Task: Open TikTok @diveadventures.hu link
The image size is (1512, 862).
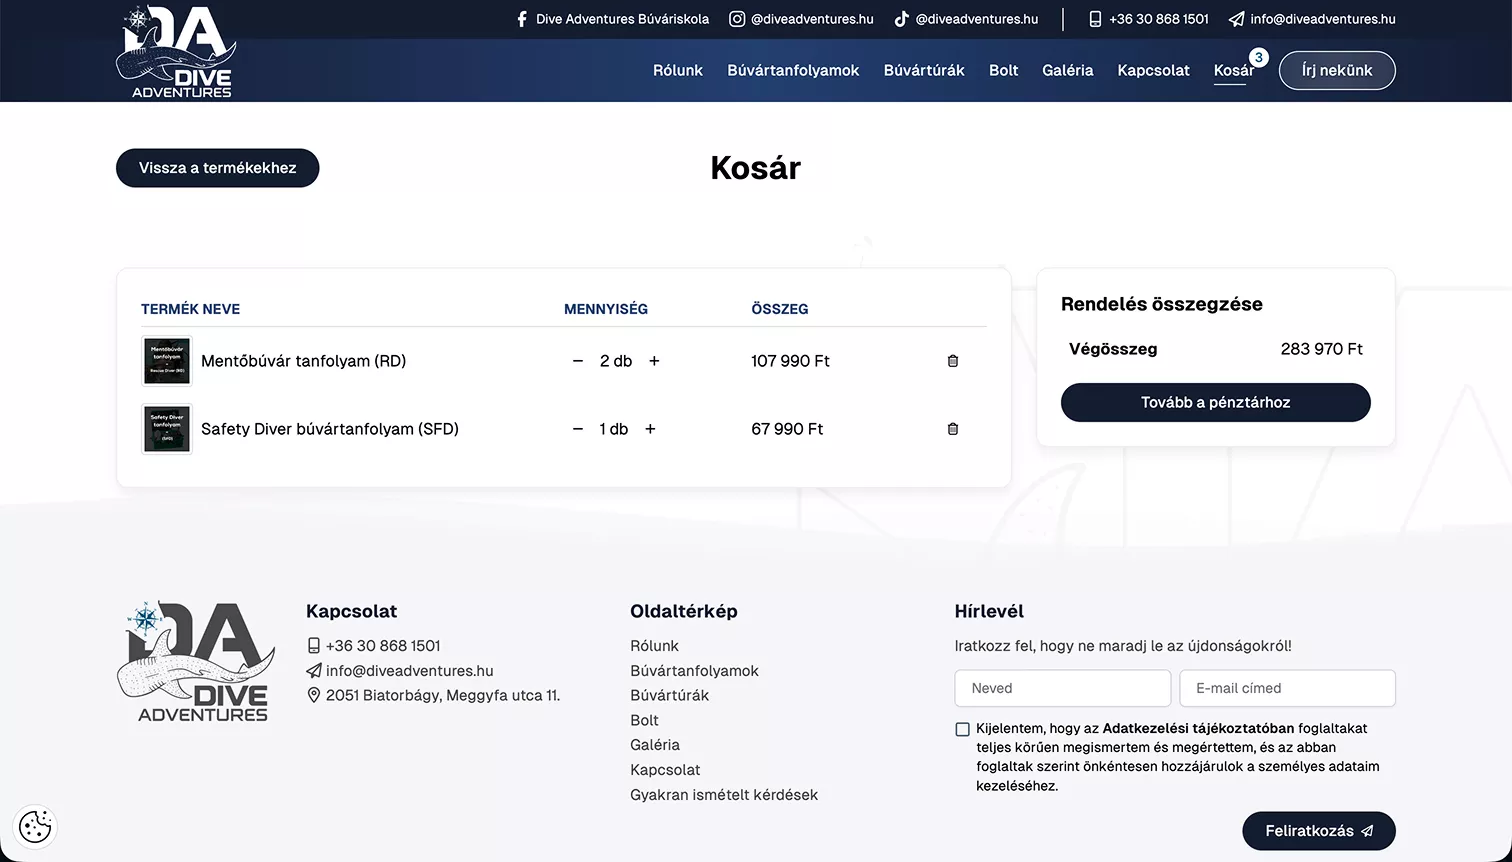Action: tap(966, 19)
